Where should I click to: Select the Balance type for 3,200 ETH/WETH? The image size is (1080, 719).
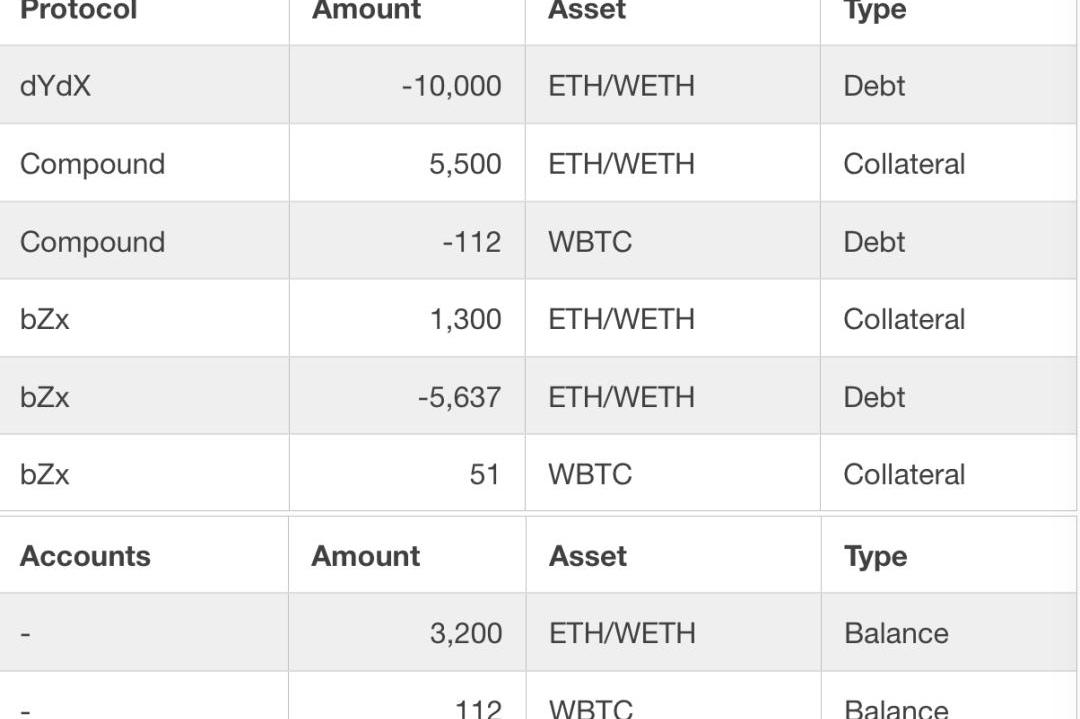(x=896, y=633)
